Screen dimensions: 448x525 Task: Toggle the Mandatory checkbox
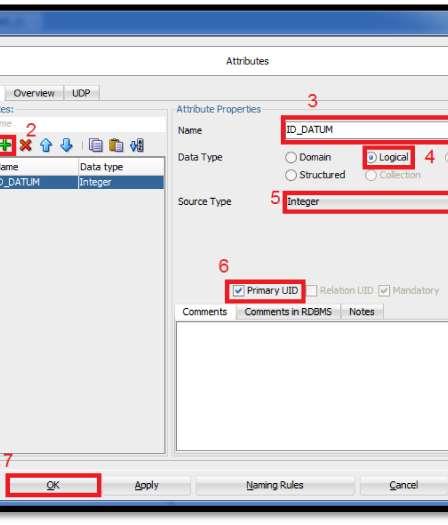pyautogui.click(x=384, y=291)
